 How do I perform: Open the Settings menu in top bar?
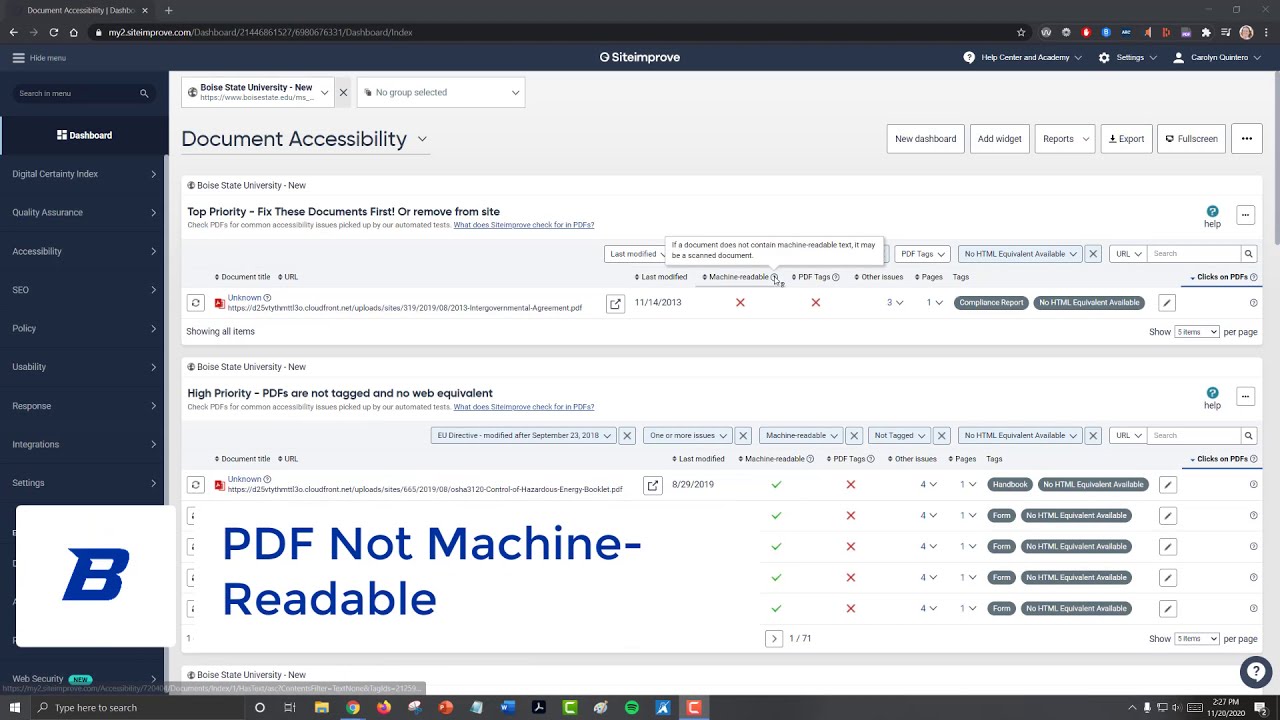(1127, 58)
